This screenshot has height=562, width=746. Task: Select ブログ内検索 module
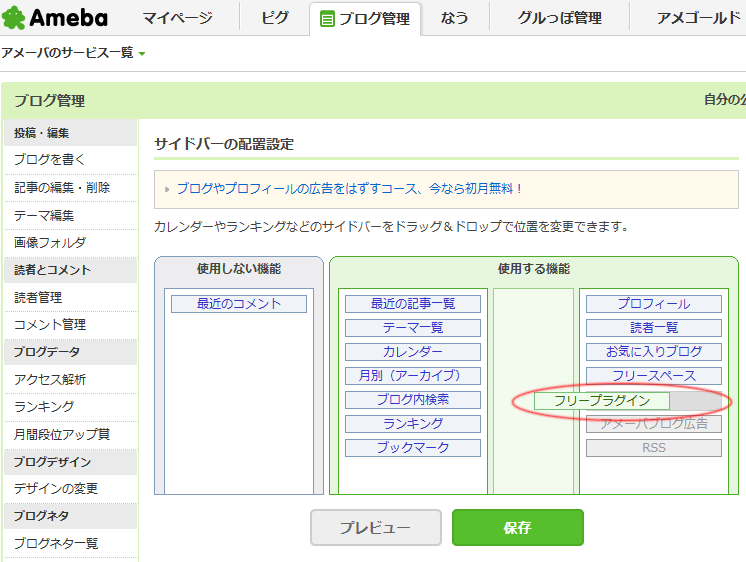[413, 400]
